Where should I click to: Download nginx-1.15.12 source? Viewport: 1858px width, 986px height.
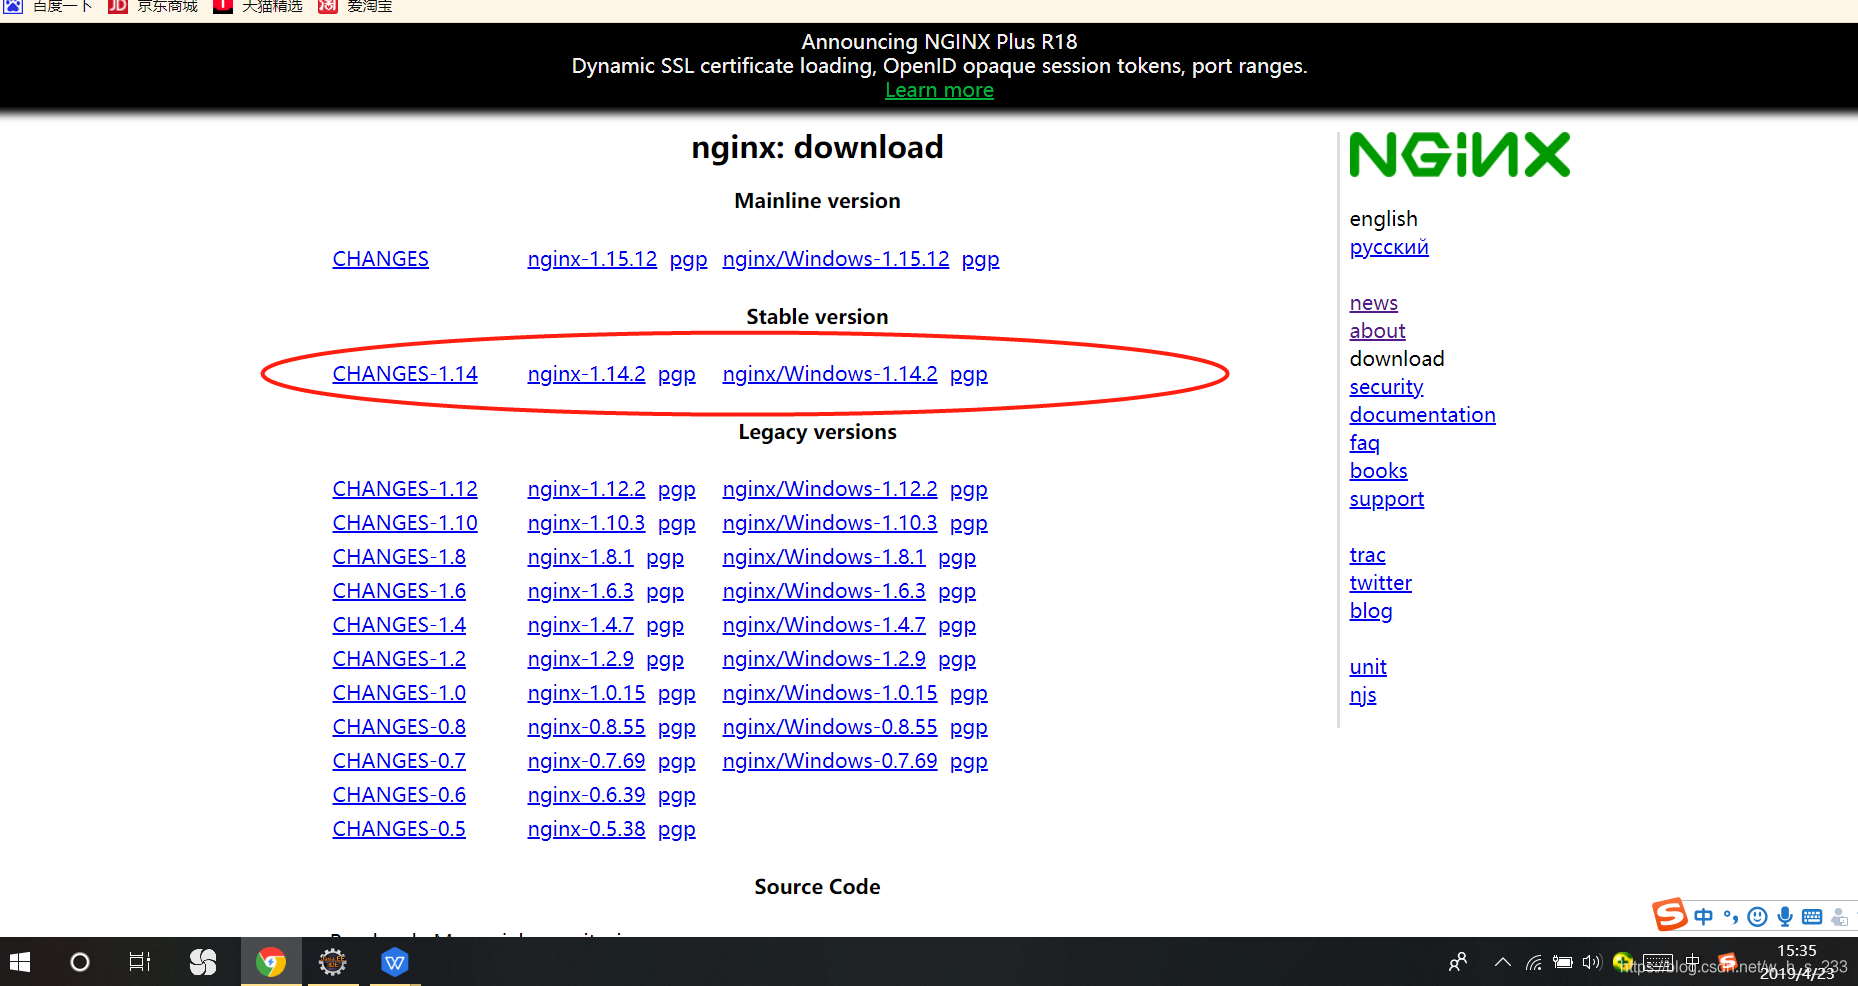tap(592, 259)
